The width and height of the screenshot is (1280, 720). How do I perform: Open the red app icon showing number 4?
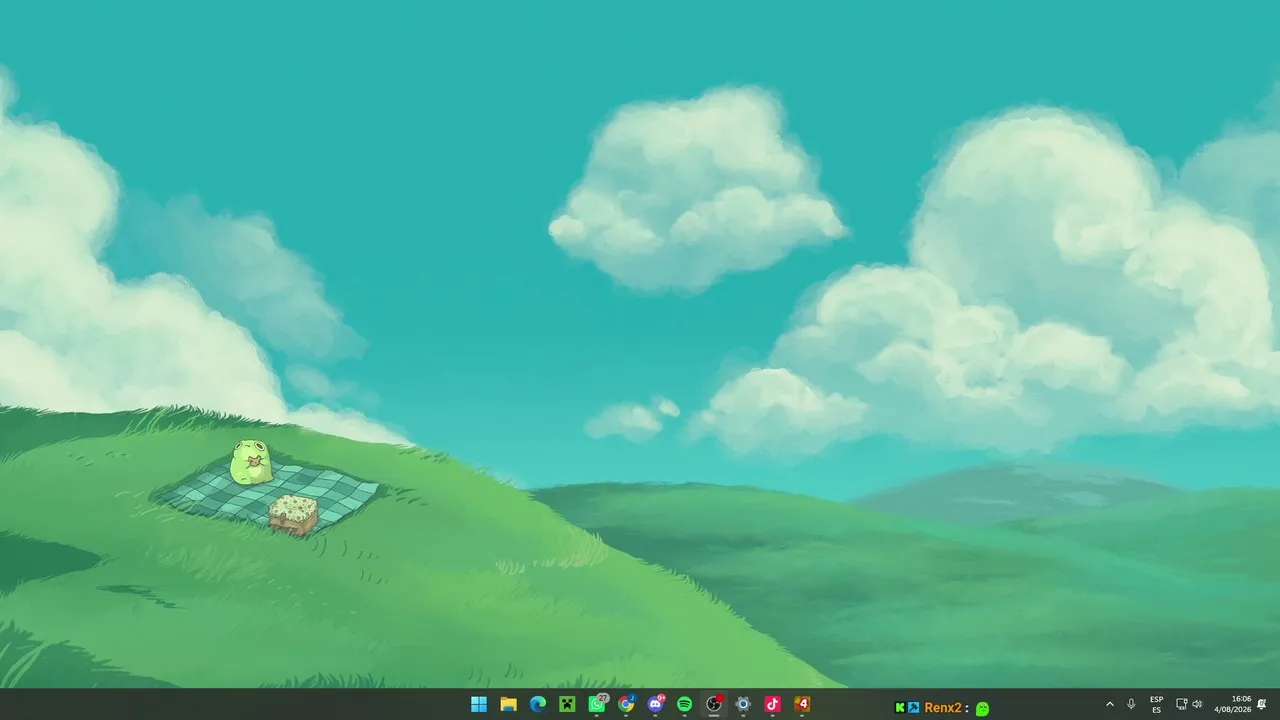coord(802,704)
